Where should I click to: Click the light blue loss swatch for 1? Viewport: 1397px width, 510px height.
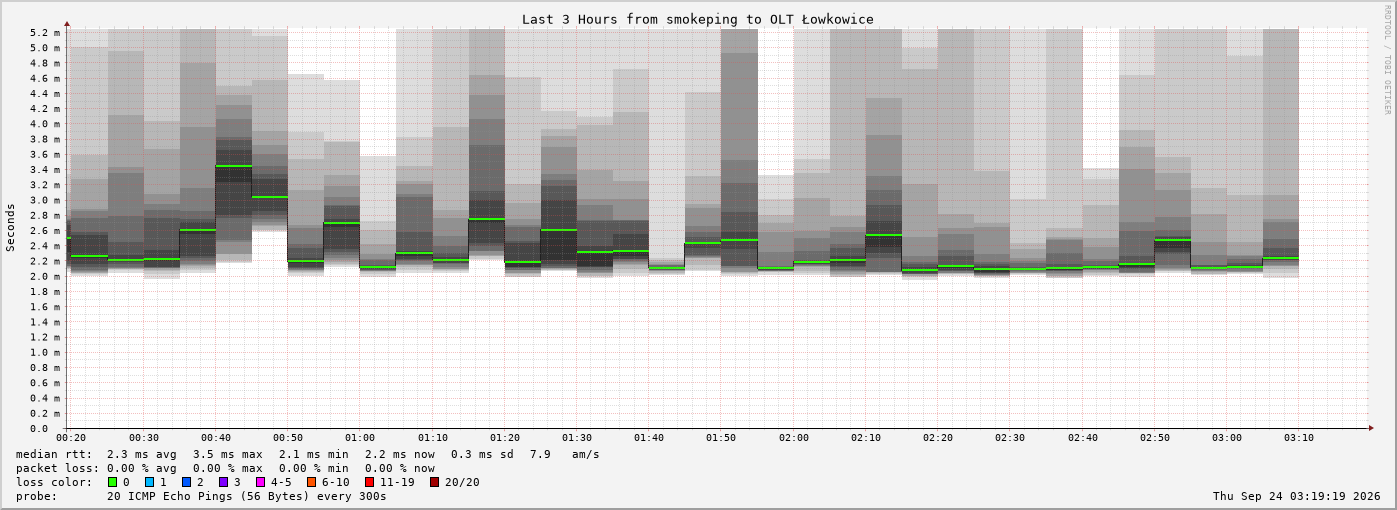coord(149,482)
